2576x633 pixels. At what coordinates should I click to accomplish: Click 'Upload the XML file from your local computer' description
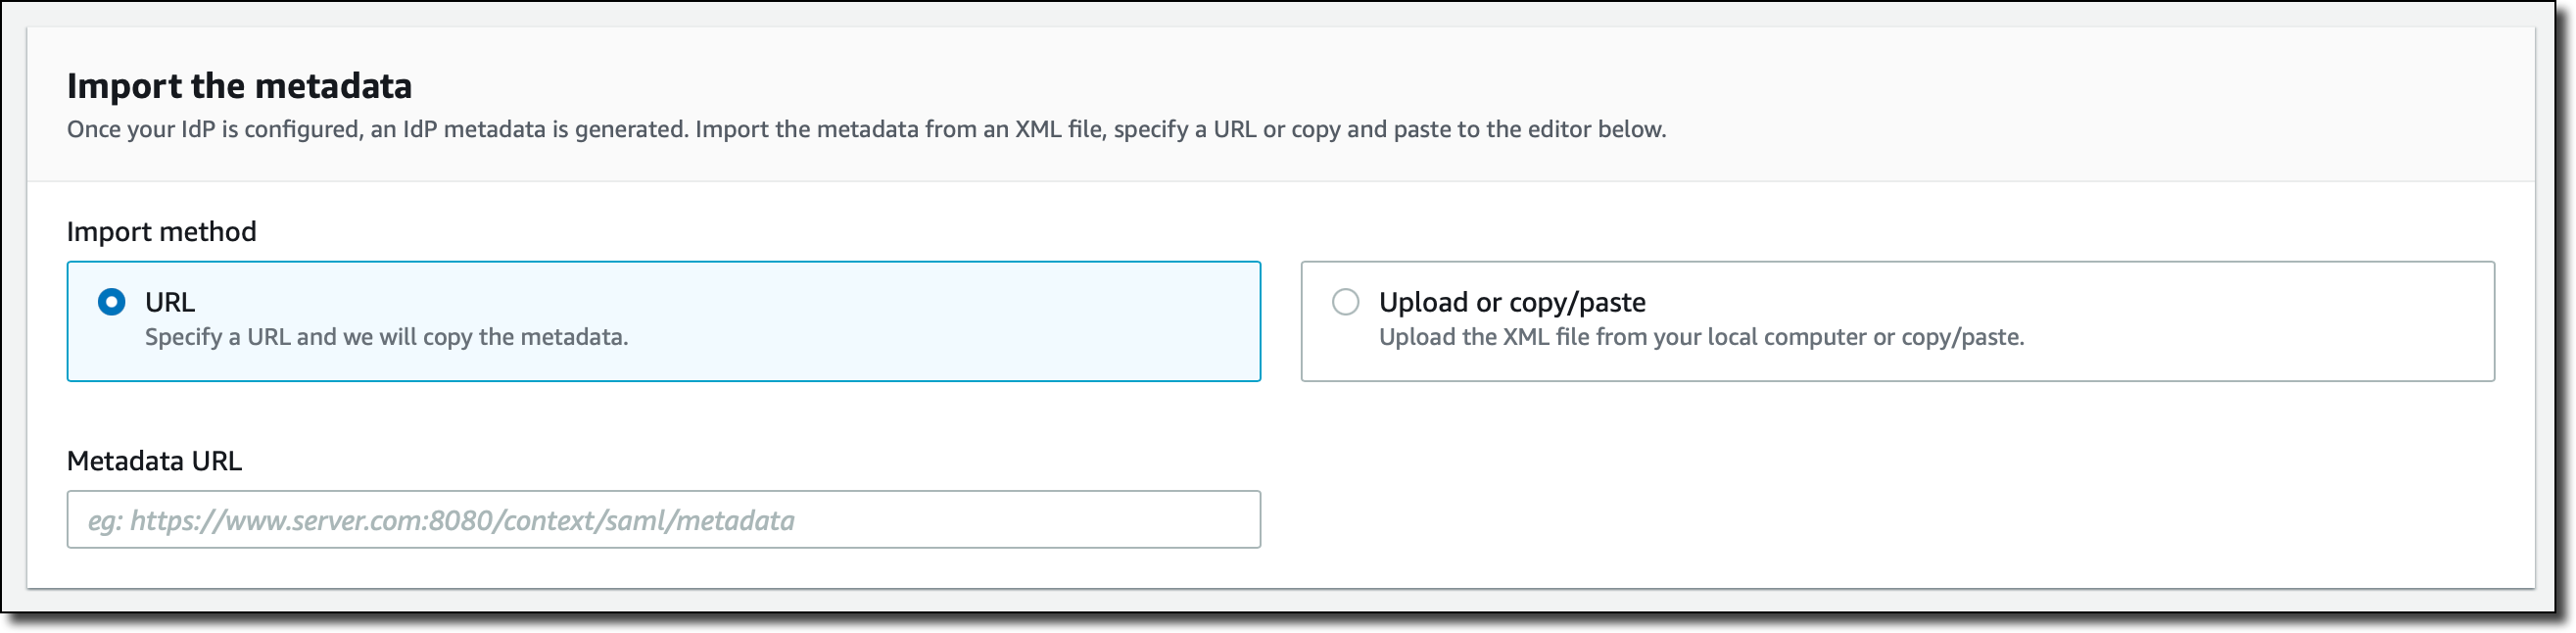pos(1701,337)
